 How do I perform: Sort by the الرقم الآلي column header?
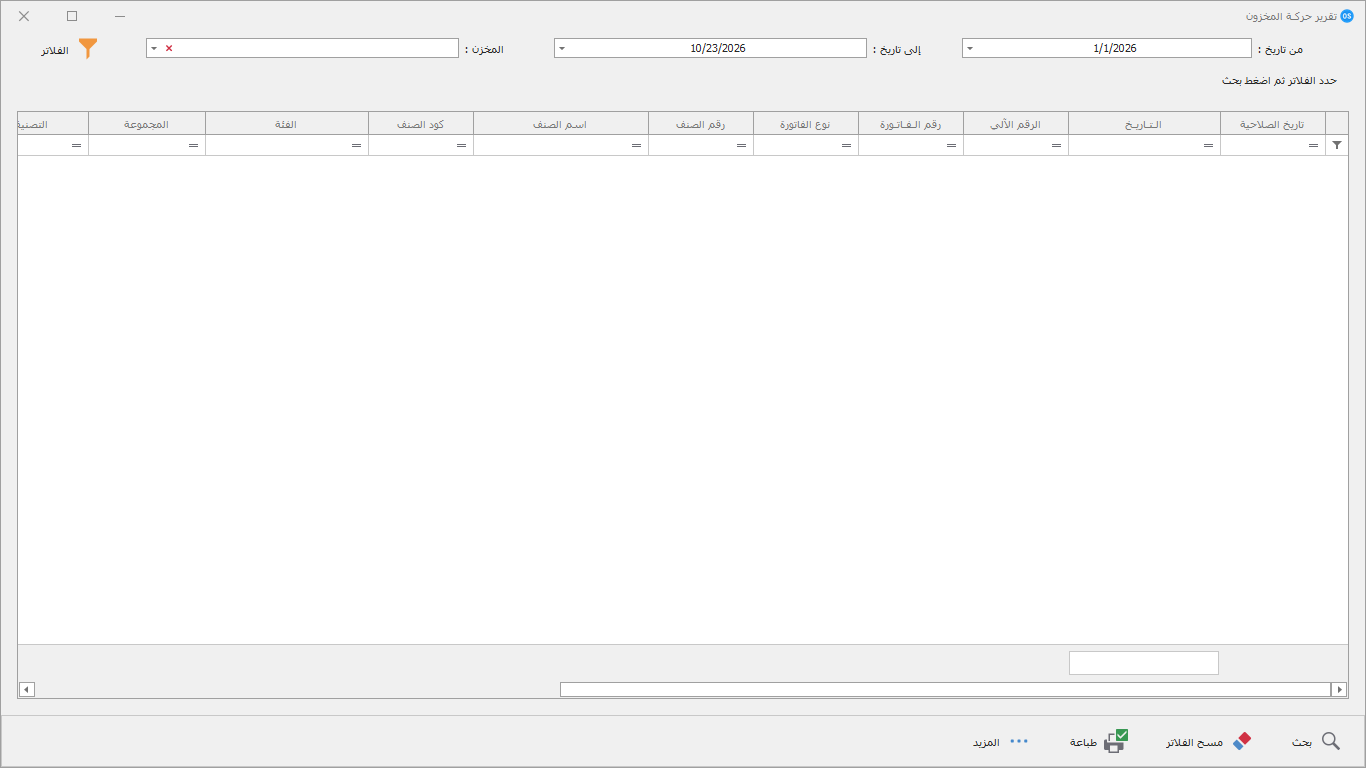[1016, 124]
